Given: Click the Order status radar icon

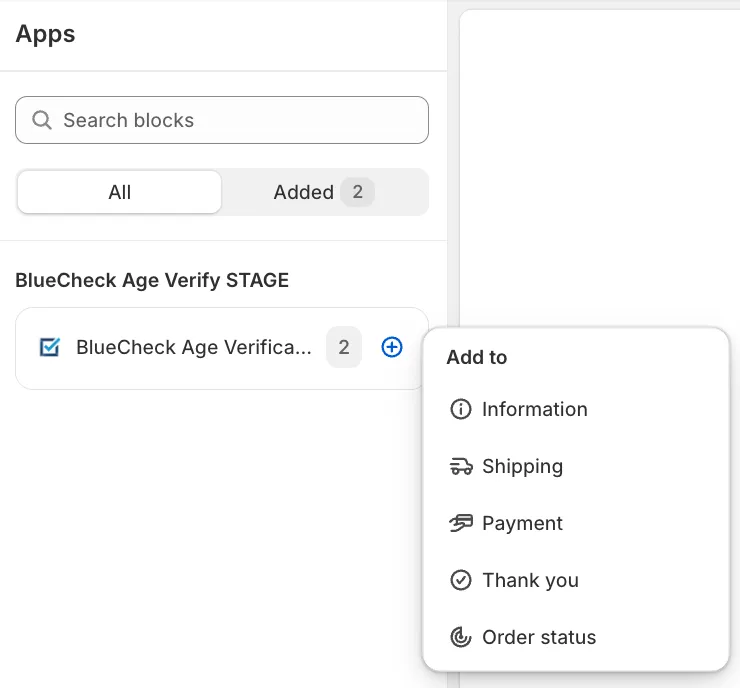Looking at the screenshot, I should 461,637.
